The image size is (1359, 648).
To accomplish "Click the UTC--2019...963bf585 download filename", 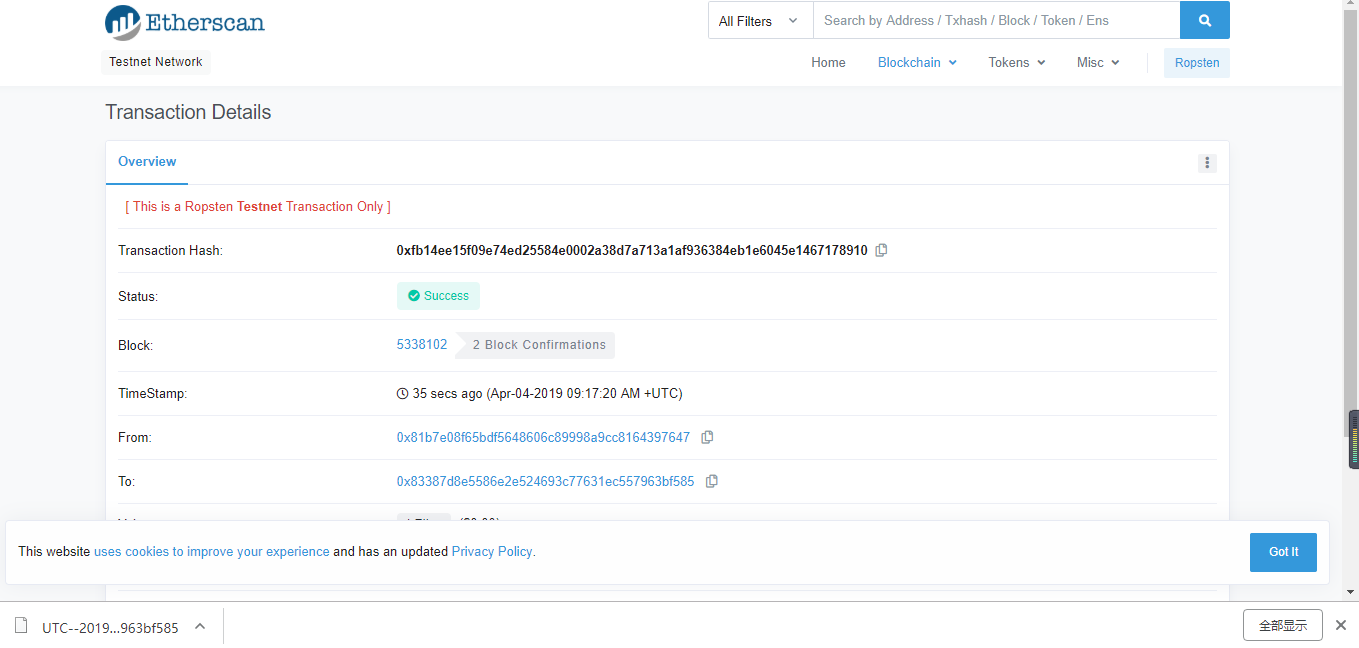I will pos(110,628).
